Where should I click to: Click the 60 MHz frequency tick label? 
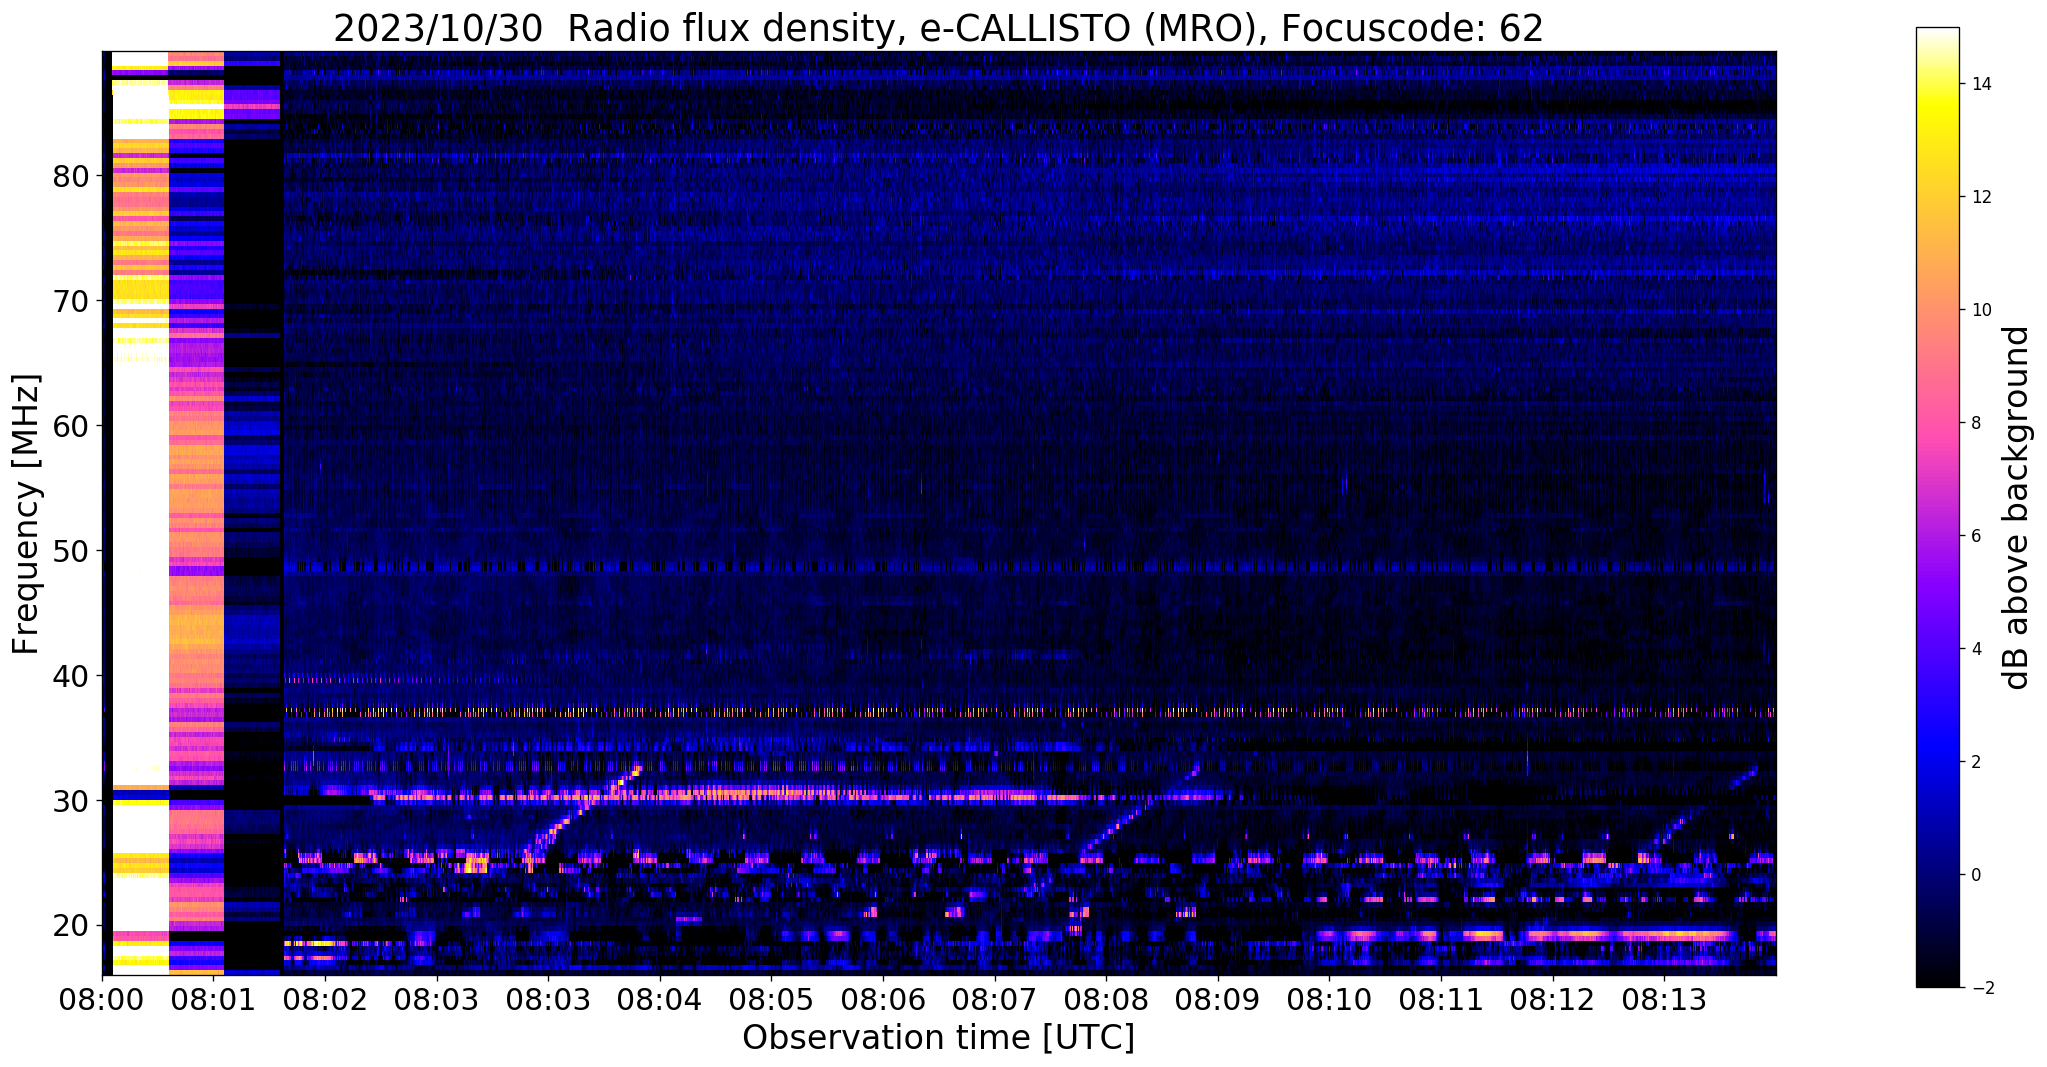pos(71,427)
